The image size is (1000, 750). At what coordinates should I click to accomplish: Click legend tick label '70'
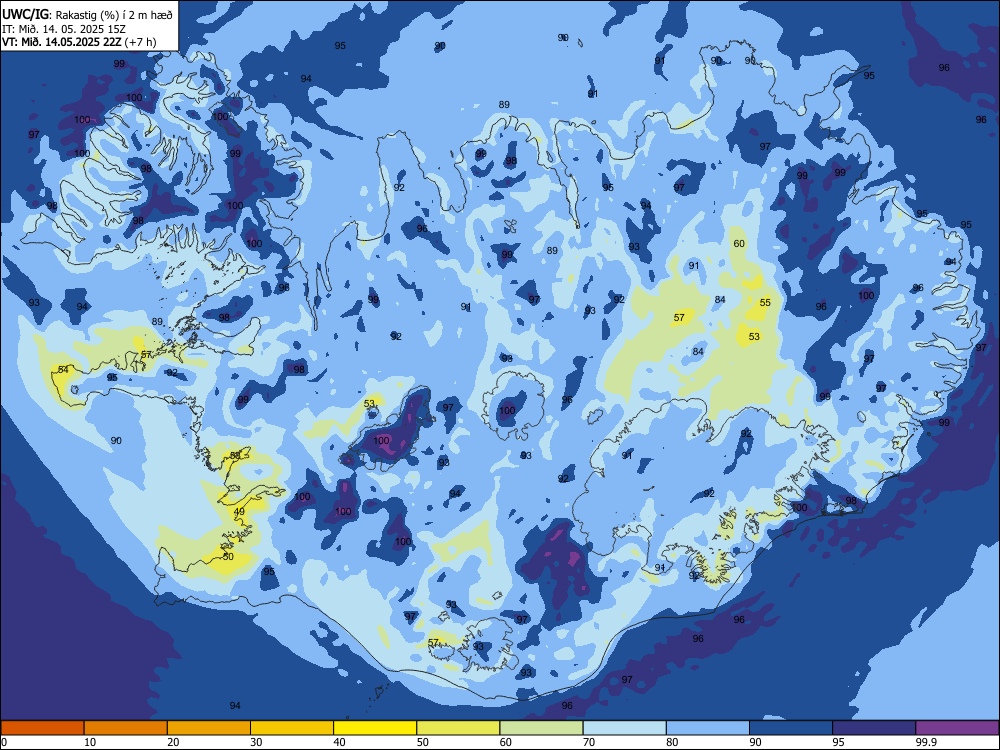click(589, 742)
